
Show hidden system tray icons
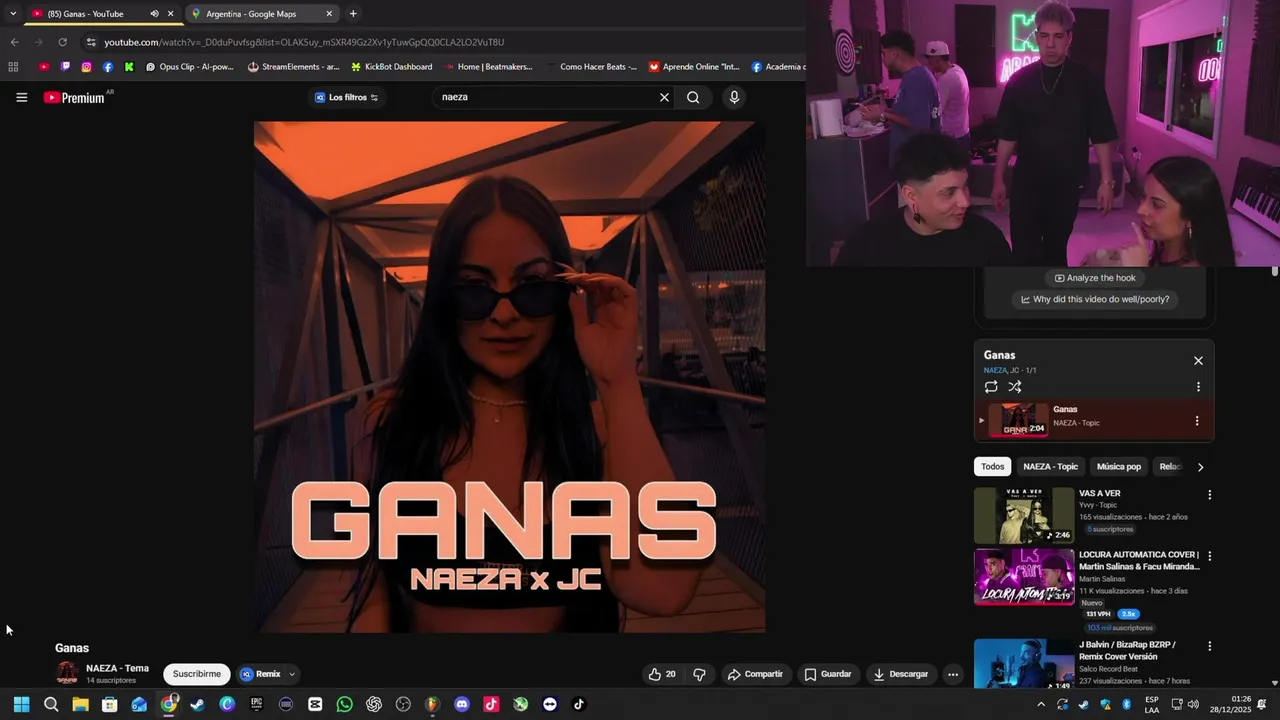(x=1041, y=704)
